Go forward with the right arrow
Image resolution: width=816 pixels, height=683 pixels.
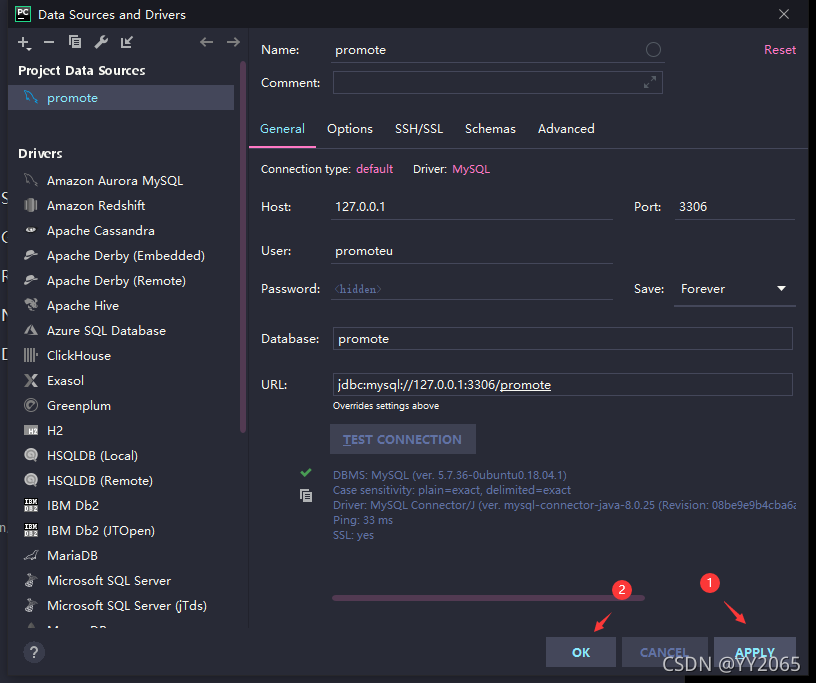(x=233, y=42)
